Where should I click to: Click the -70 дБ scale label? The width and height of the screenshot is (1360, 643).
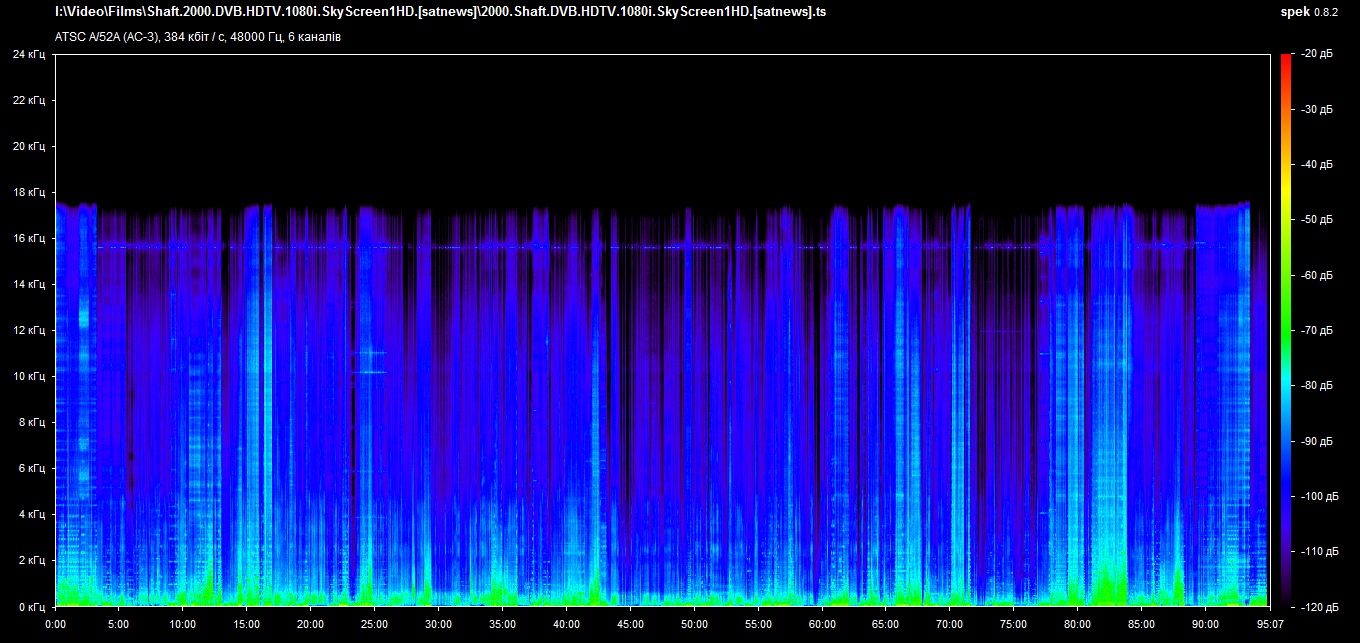click(1318, 330)
